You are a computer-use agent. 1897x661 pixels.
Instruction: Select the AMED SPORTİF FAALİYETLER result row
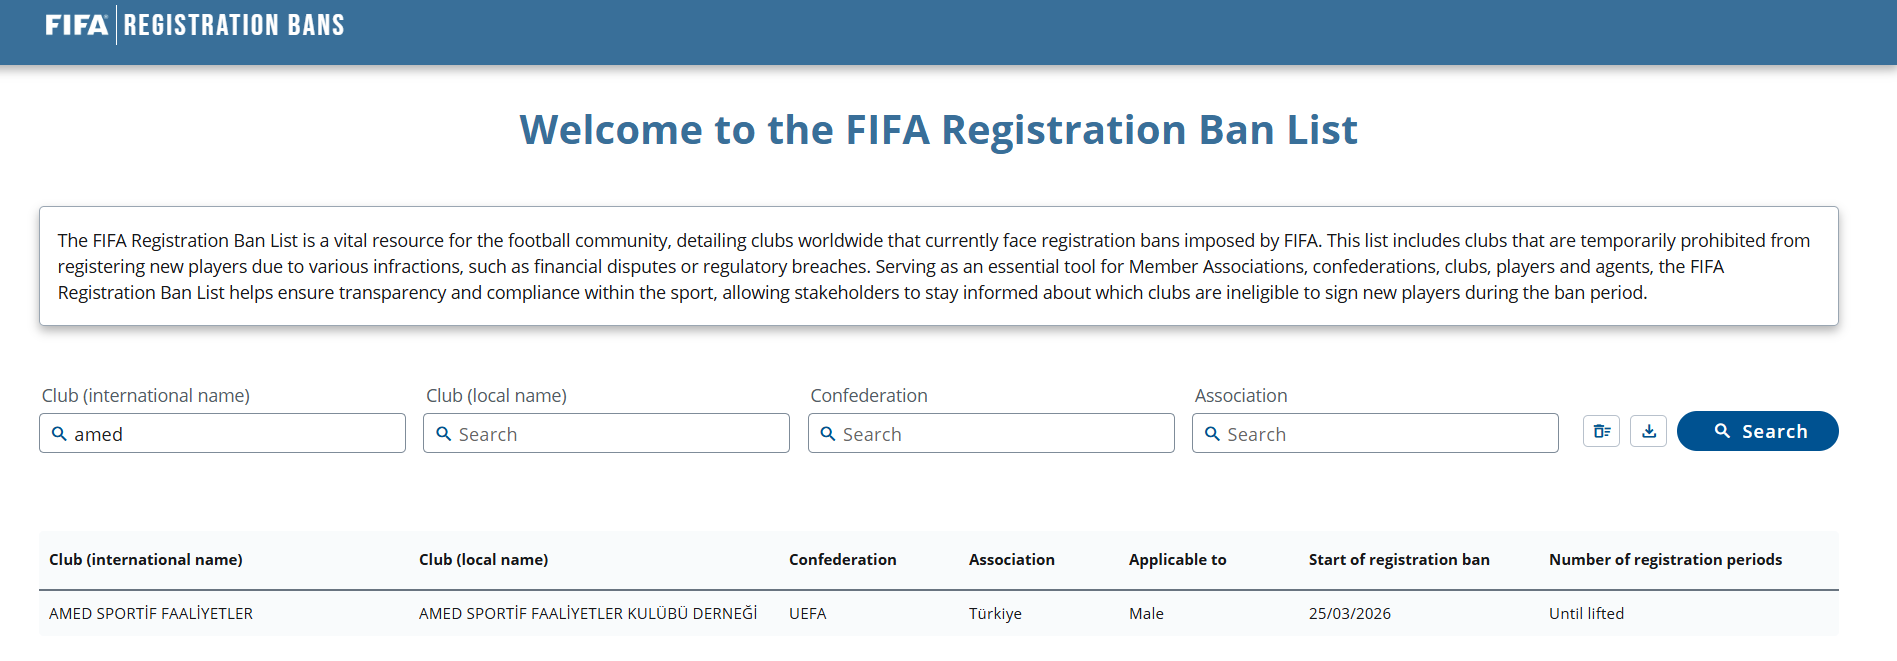pos(151,614)
